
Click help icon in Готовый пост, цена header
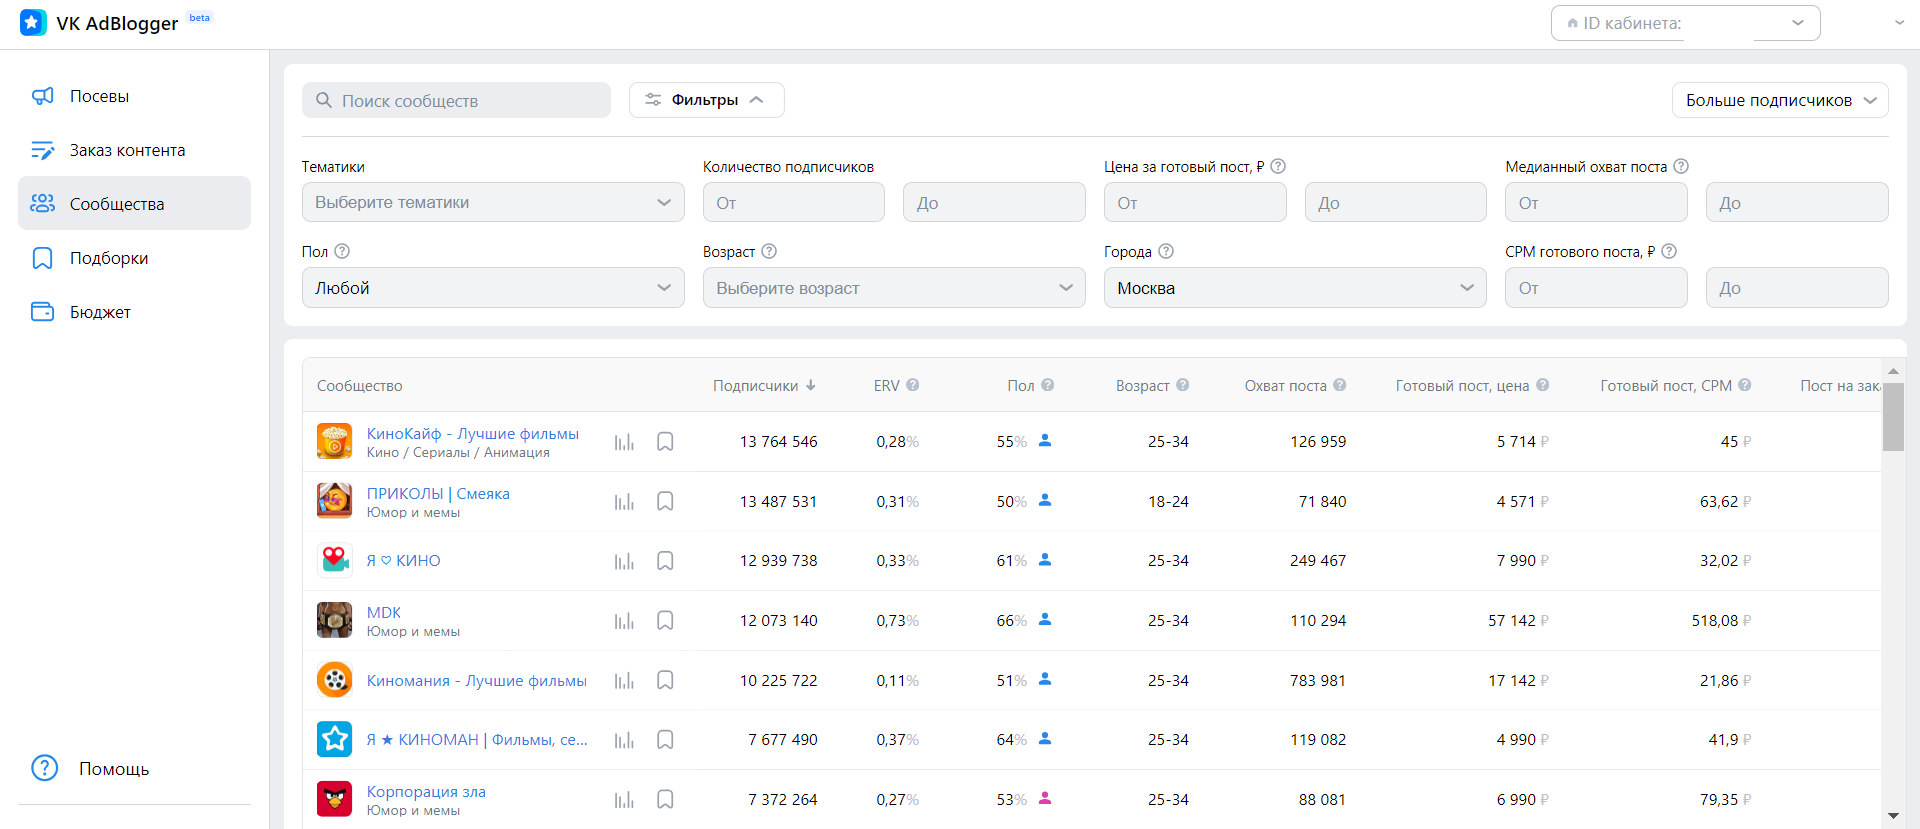[x=1543, y=385]
